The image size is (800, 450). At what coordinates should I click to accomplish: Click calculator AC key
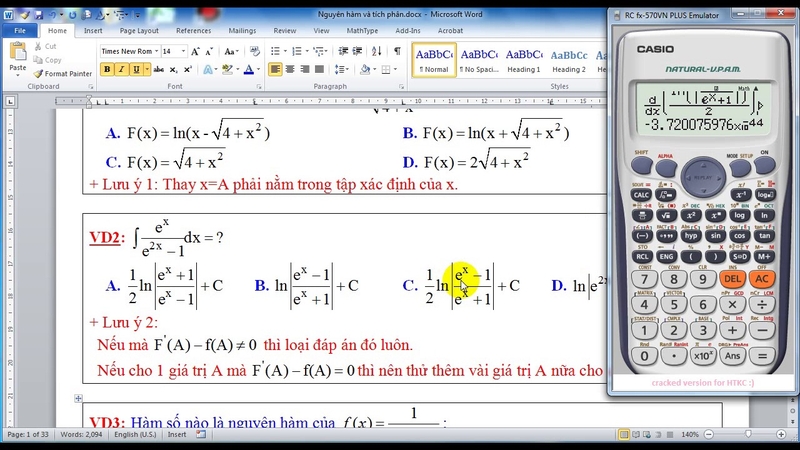[762, 279]
